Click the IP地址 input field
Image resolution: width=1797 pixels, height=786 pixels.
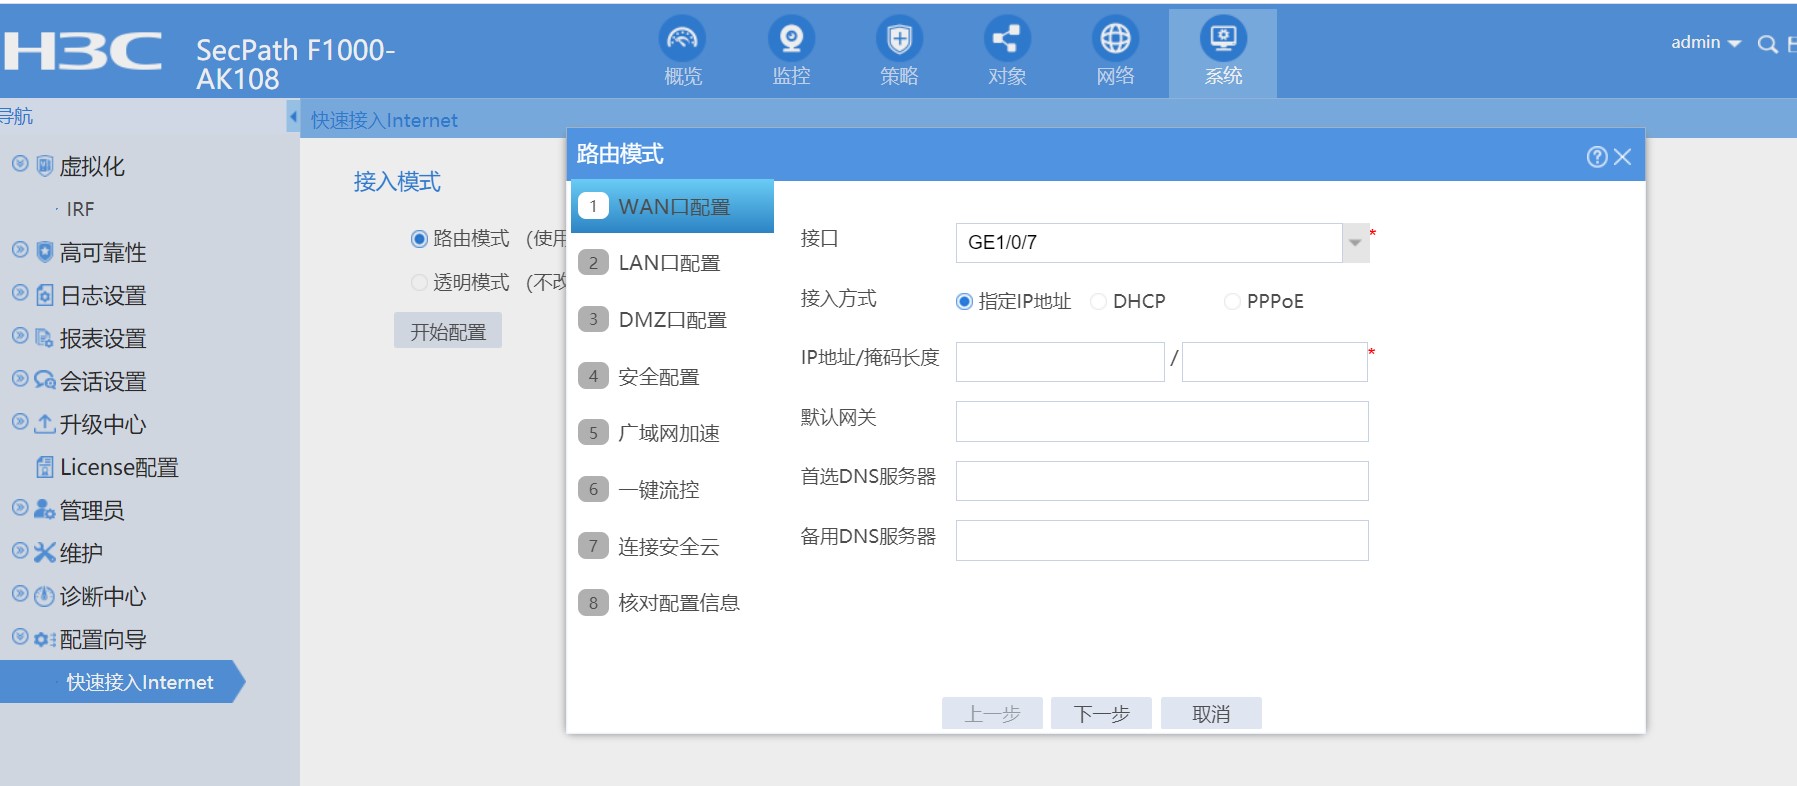[x=1060, y=362]
